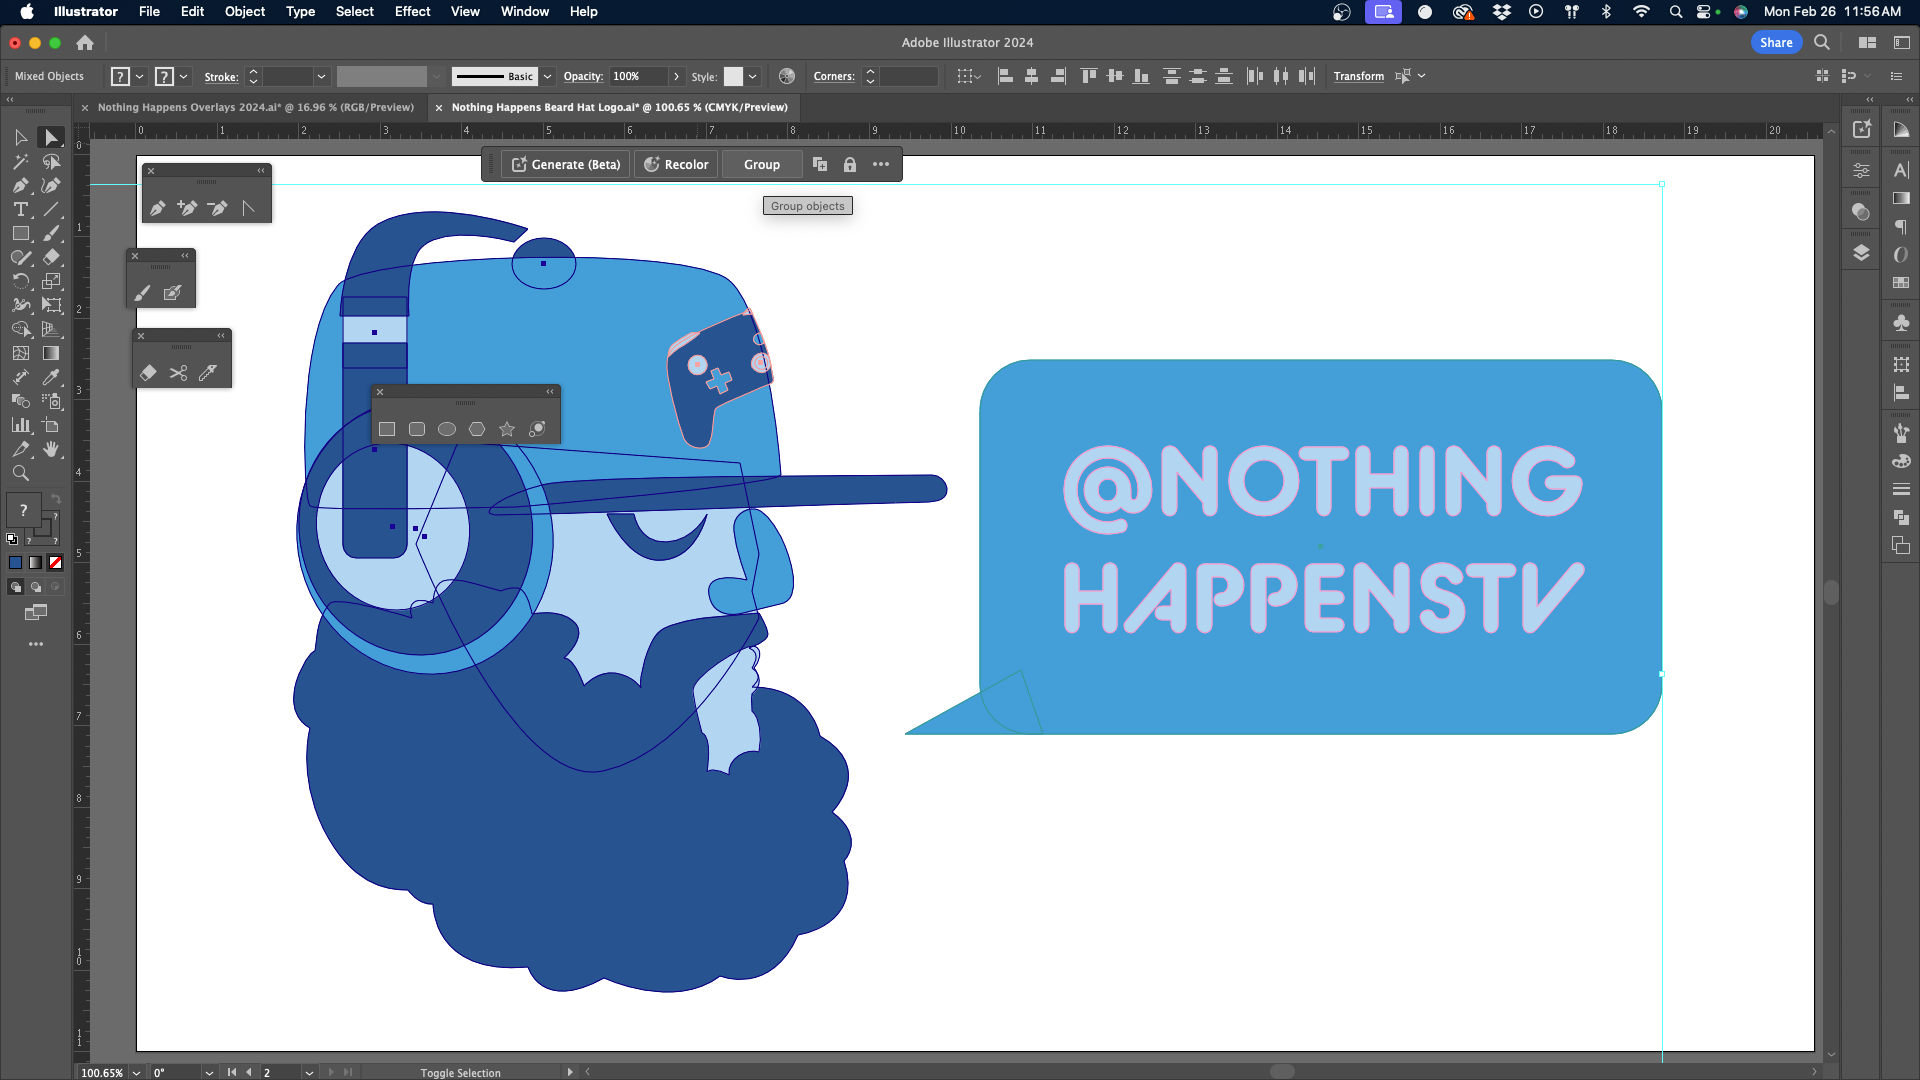This screenshot has height=1080, width=1920.
Task: Open the Window menu
Action: coord(524,12)
